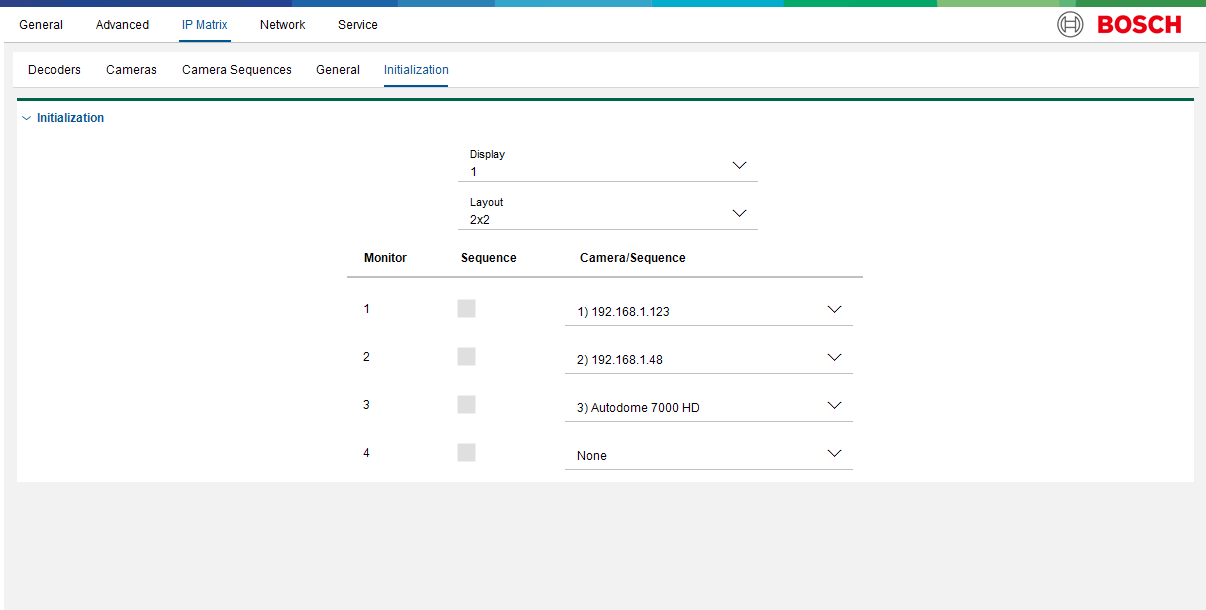Toggle Sequence checkbox for Monitor 2
Screen dimensions: 1206x610
466,357
